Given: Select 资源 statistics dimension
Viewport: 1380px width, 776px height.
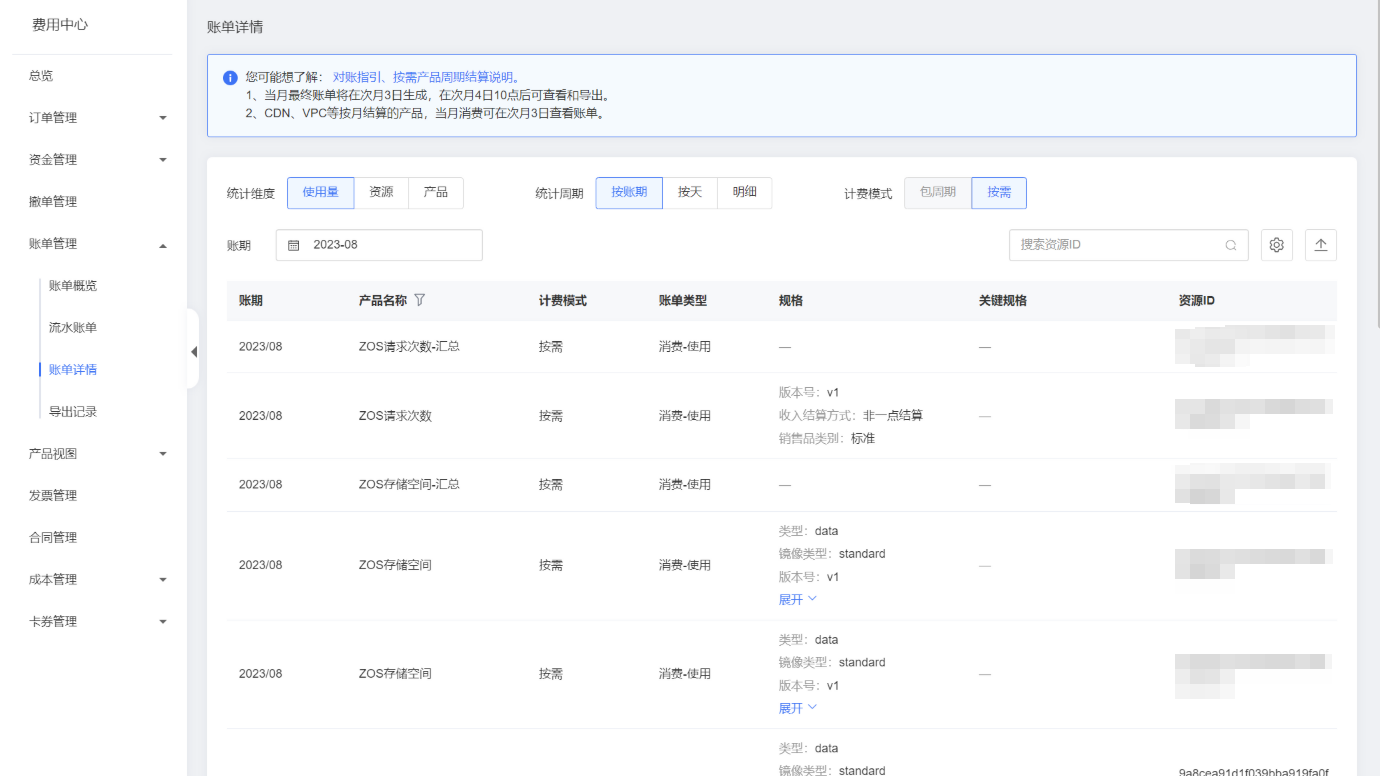Looking at the screenshot, I should 381,192.
